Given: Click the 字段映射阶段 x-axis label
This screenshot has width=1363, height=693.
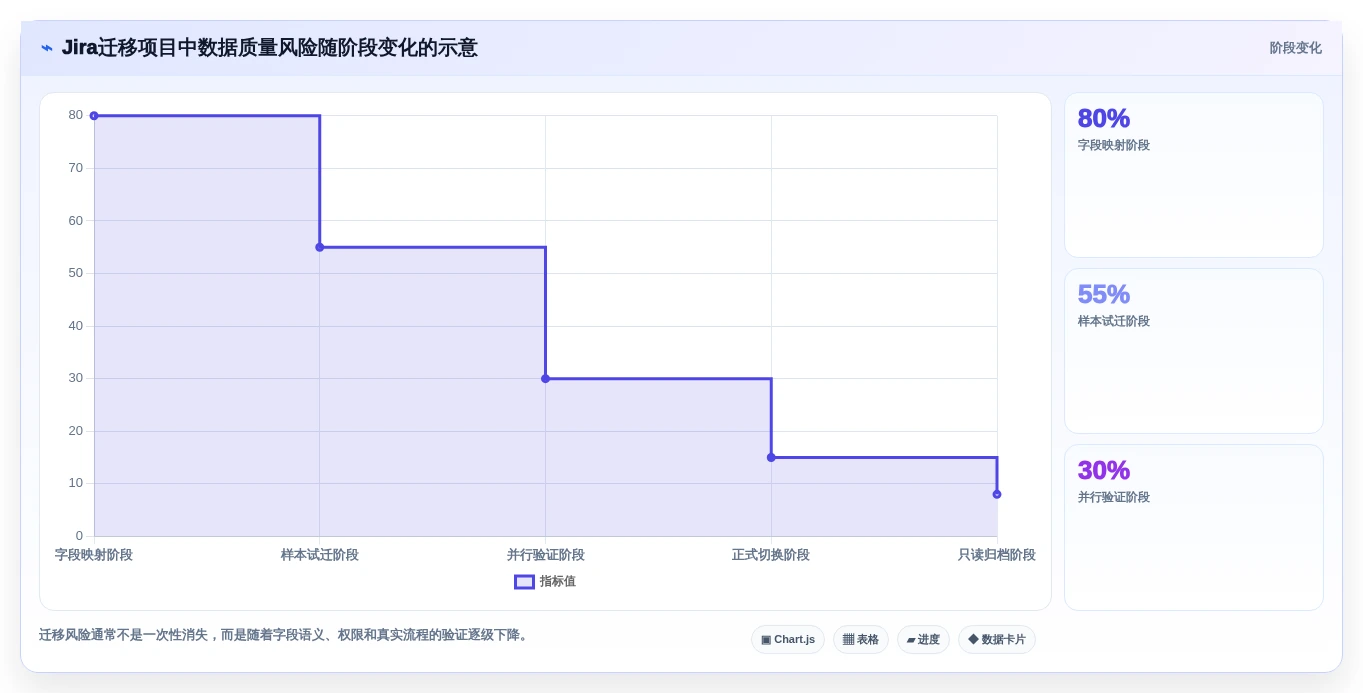Looking at the screenshot, I should click(94, 555).
